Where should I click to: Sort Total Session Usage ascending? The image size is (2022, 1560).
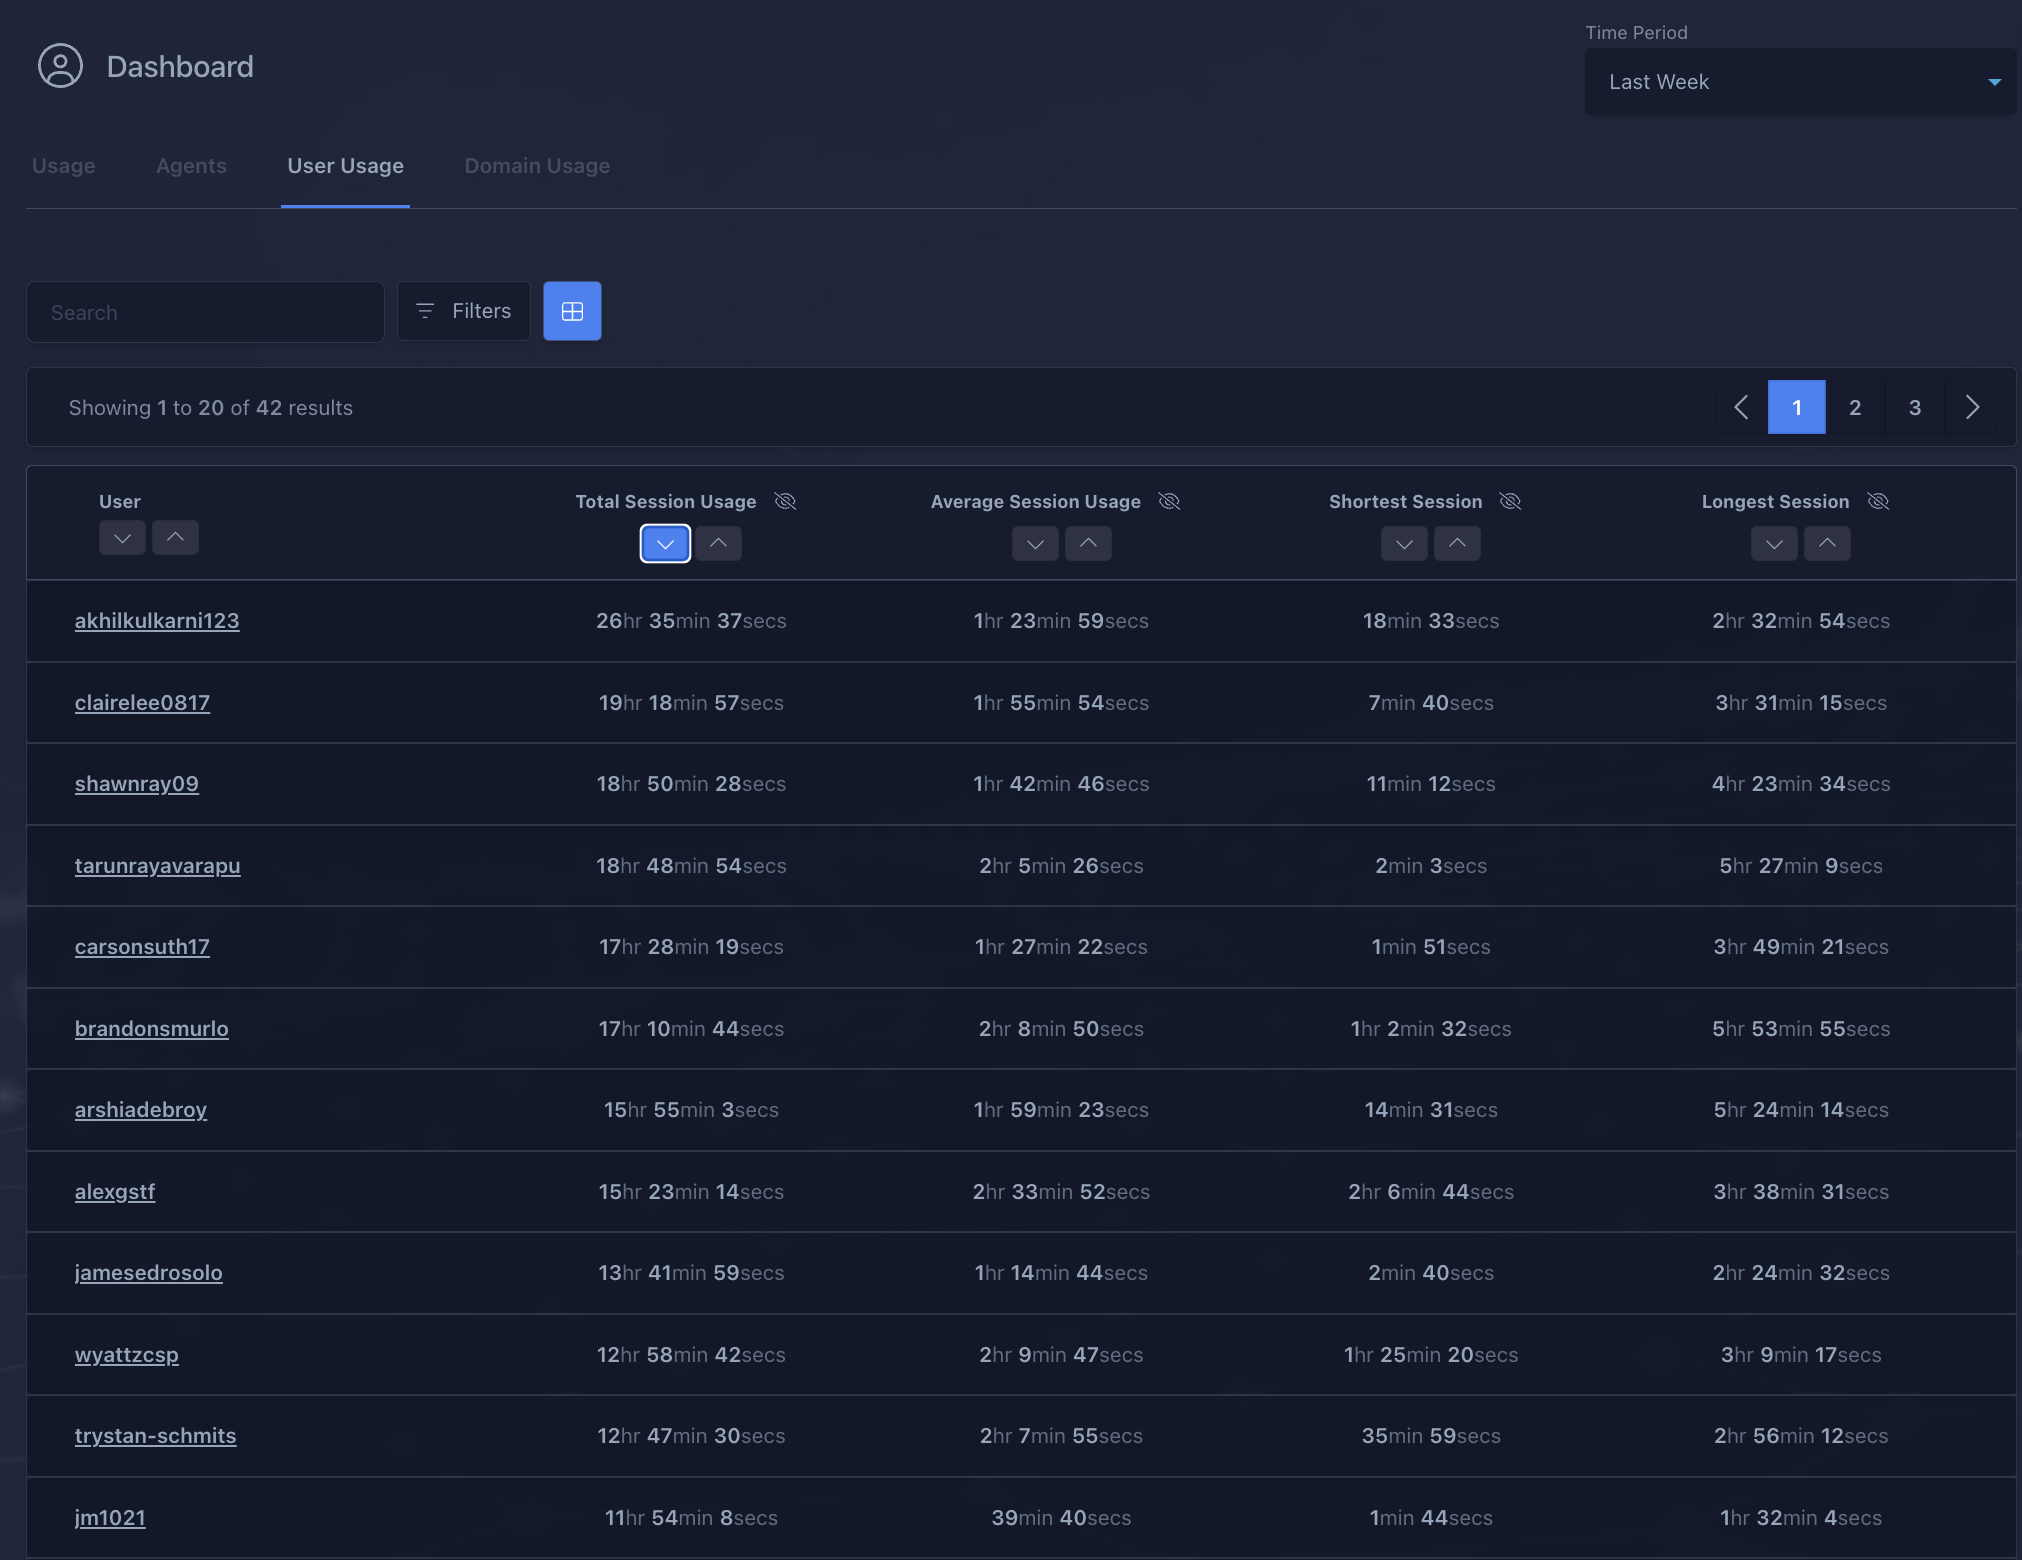click(x=718, y=543)
